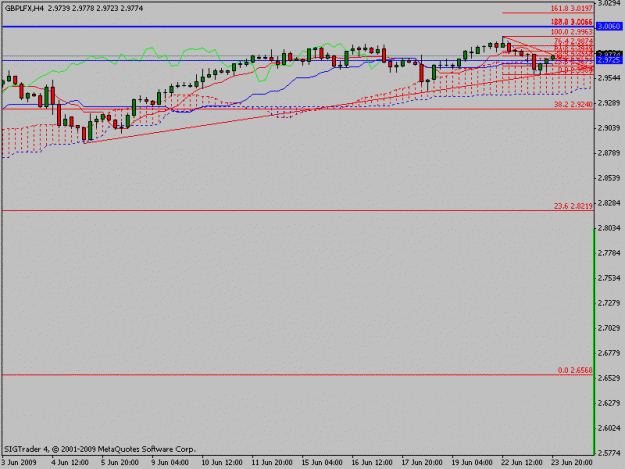Click the 15 Jun 04:00 time label
This screenshot has height=469, width=625.
tap(322, 462)
